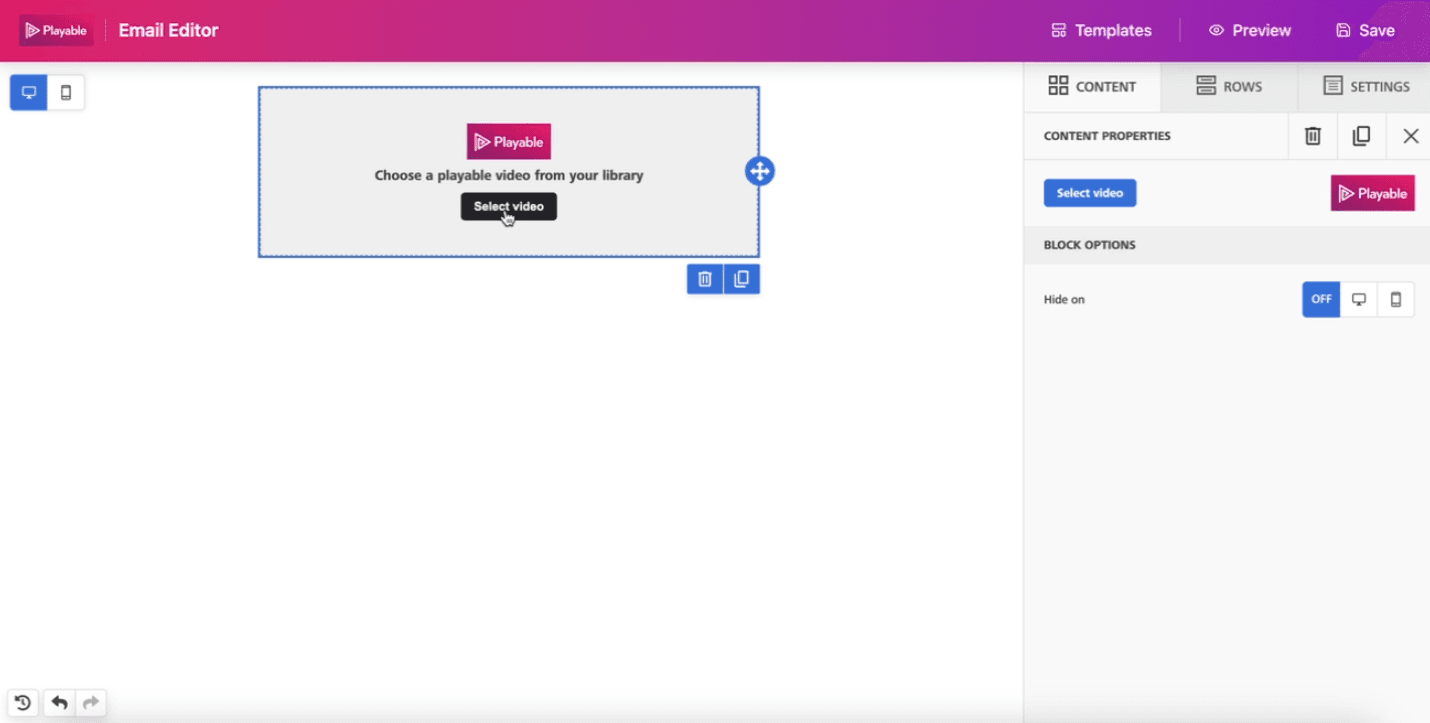The width and height of the screenshot is (1430, 723).
Task: Delete the selected block using canvas trash icon
Action: click(705, 279)
